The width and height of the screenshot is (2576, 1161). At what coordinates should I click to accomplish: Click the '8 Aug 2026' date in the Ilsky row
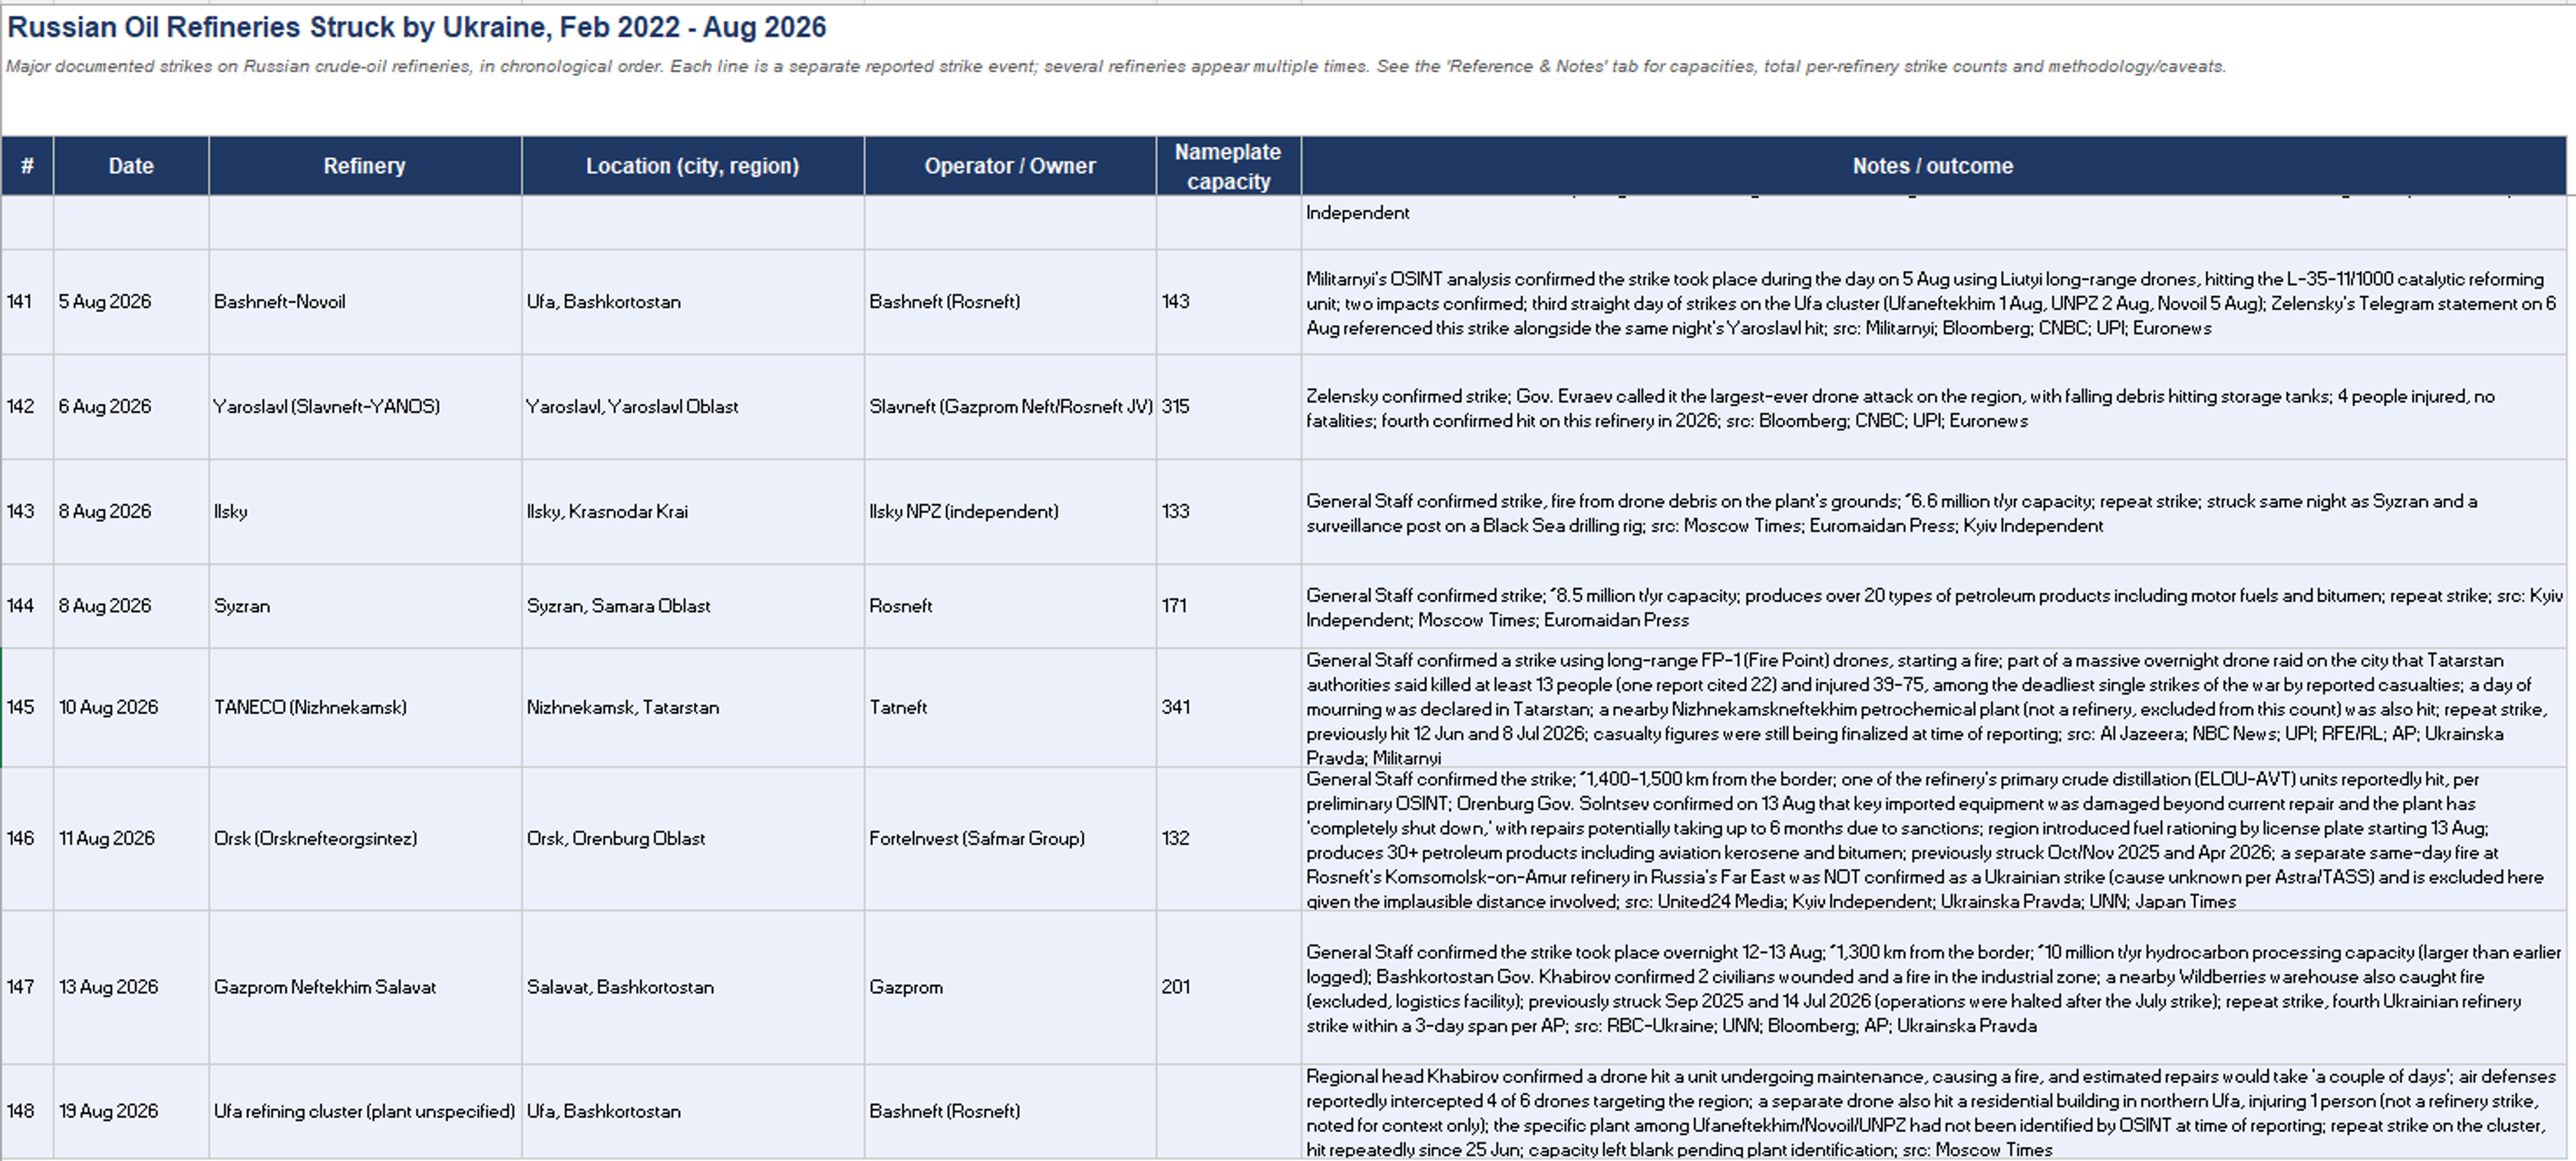coord(131,512)
